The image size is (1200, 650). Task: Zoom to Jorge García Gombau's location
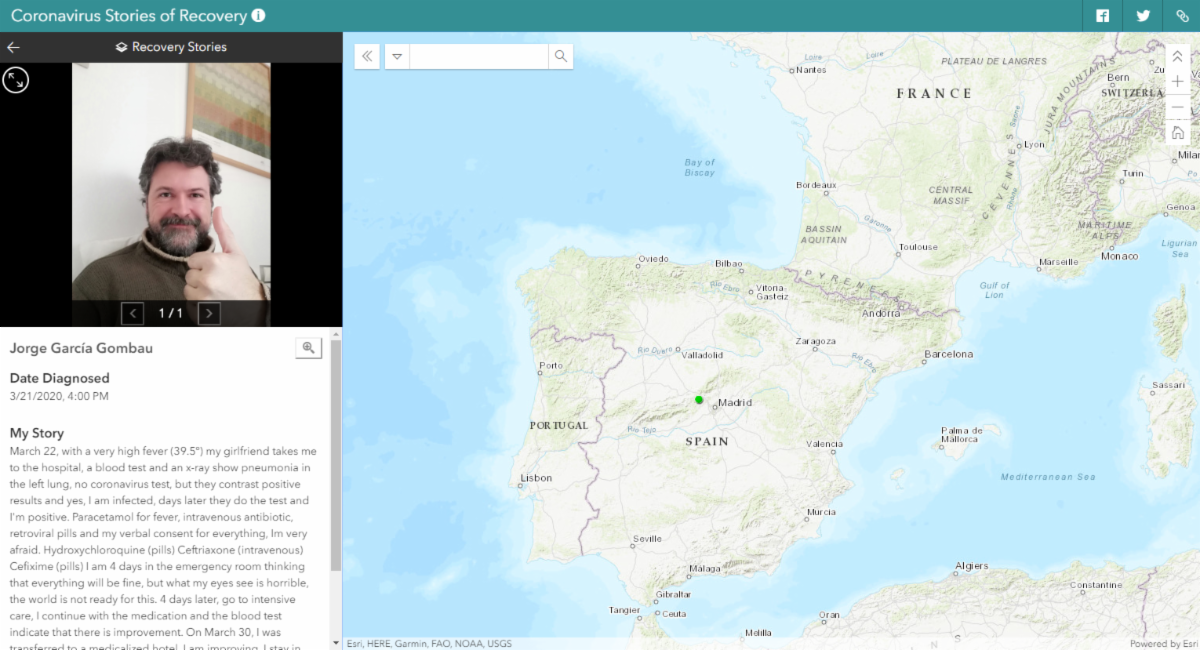[308, 348]
